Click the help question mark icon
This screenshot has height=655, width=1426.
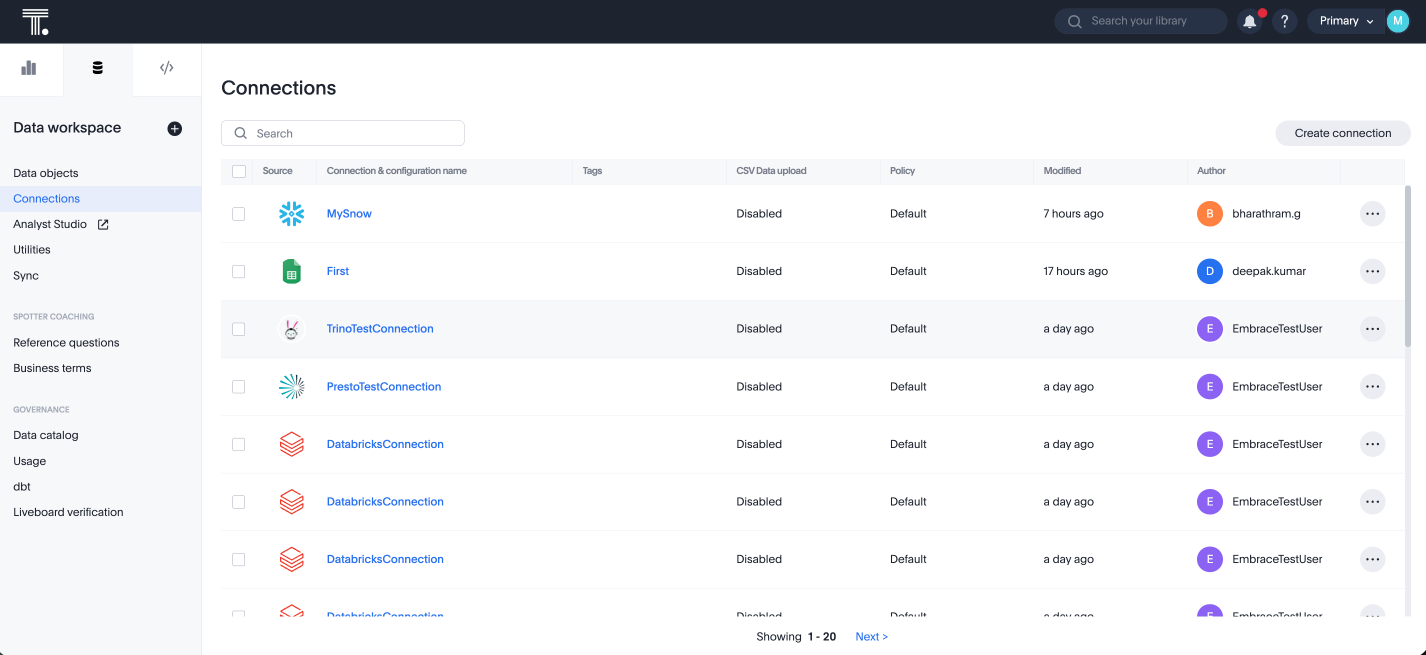pyautogui.click(x=1284, y=20)
